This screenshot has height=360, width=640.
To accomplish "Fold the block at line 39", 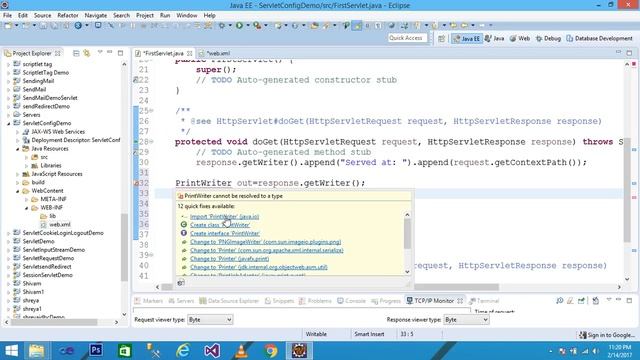I will pyautogui.click(x=151, y=255).
